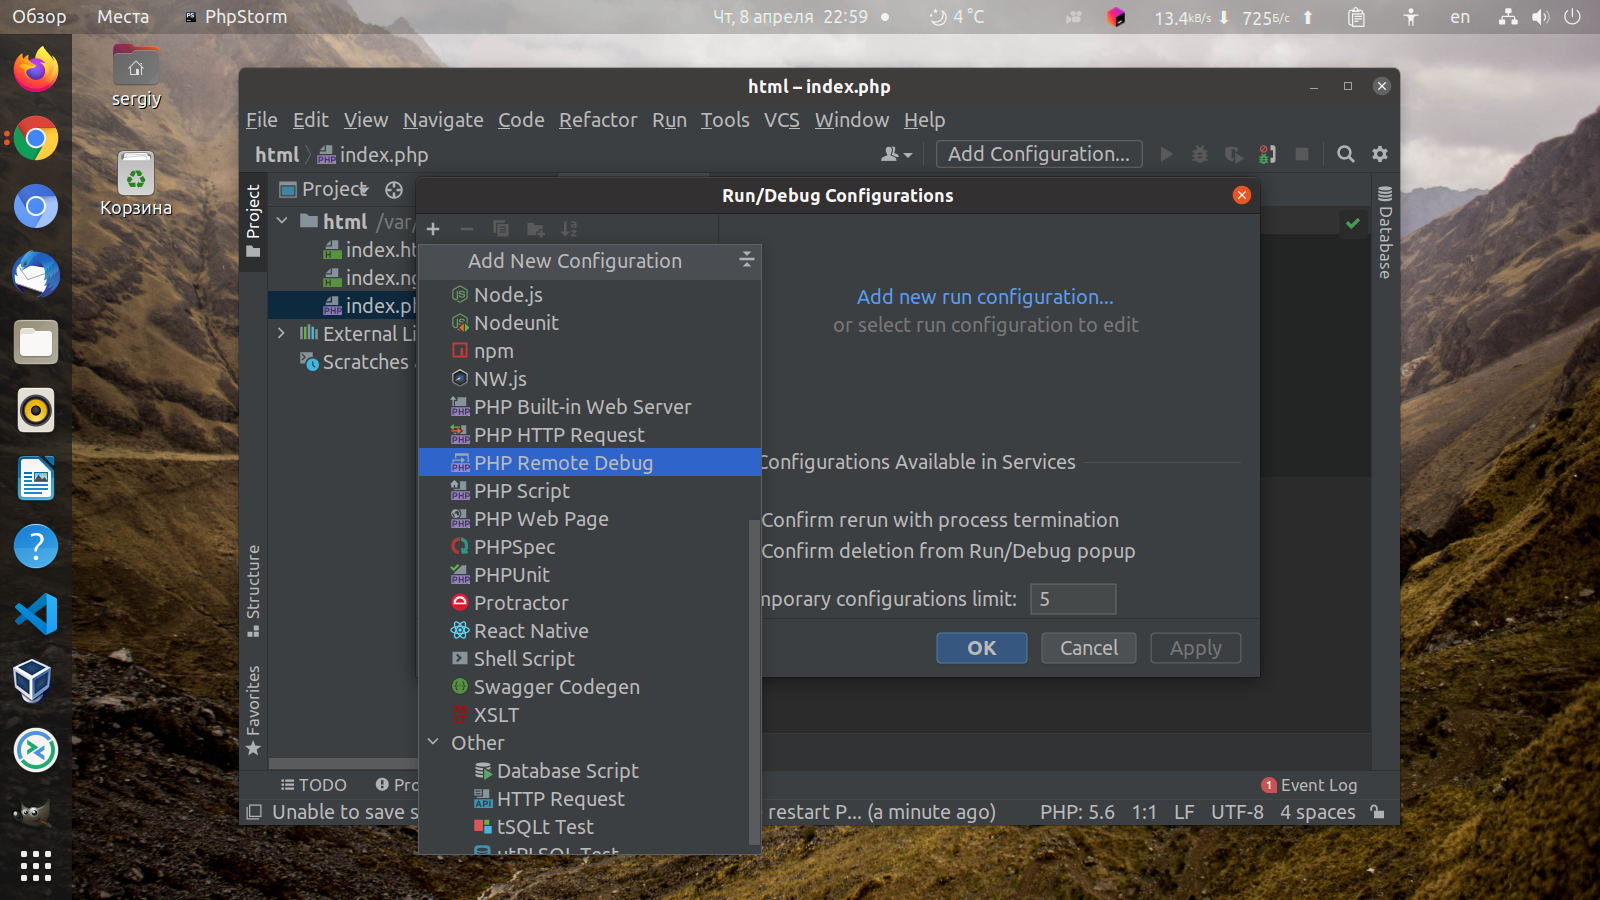Open the Tools menu

pyautogui.click(x=725, y=120)
